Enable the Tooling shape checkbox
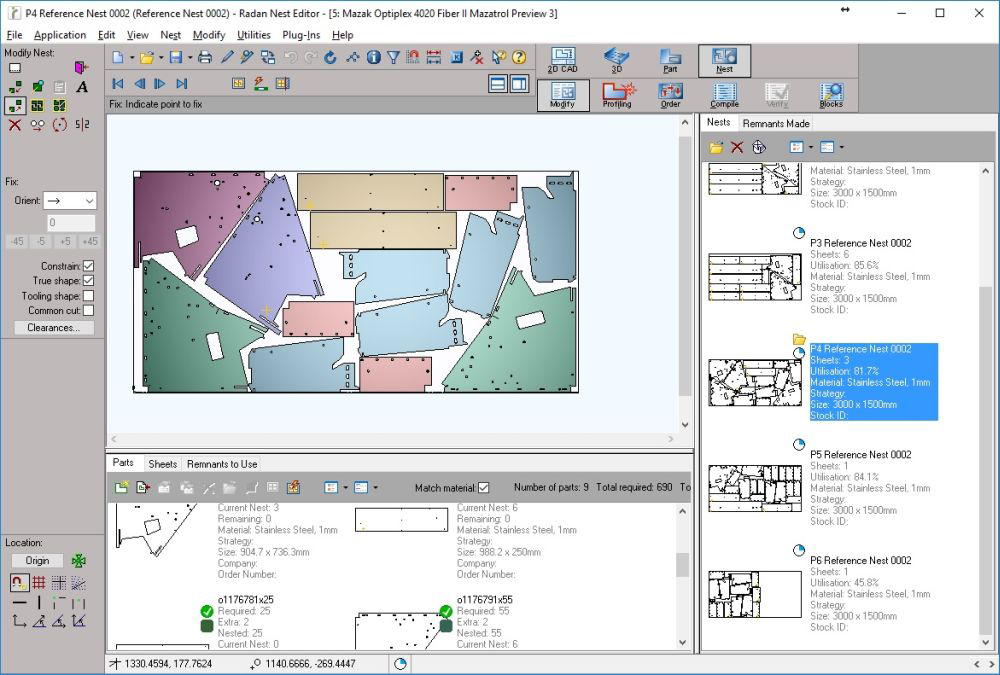 [89, 296]
